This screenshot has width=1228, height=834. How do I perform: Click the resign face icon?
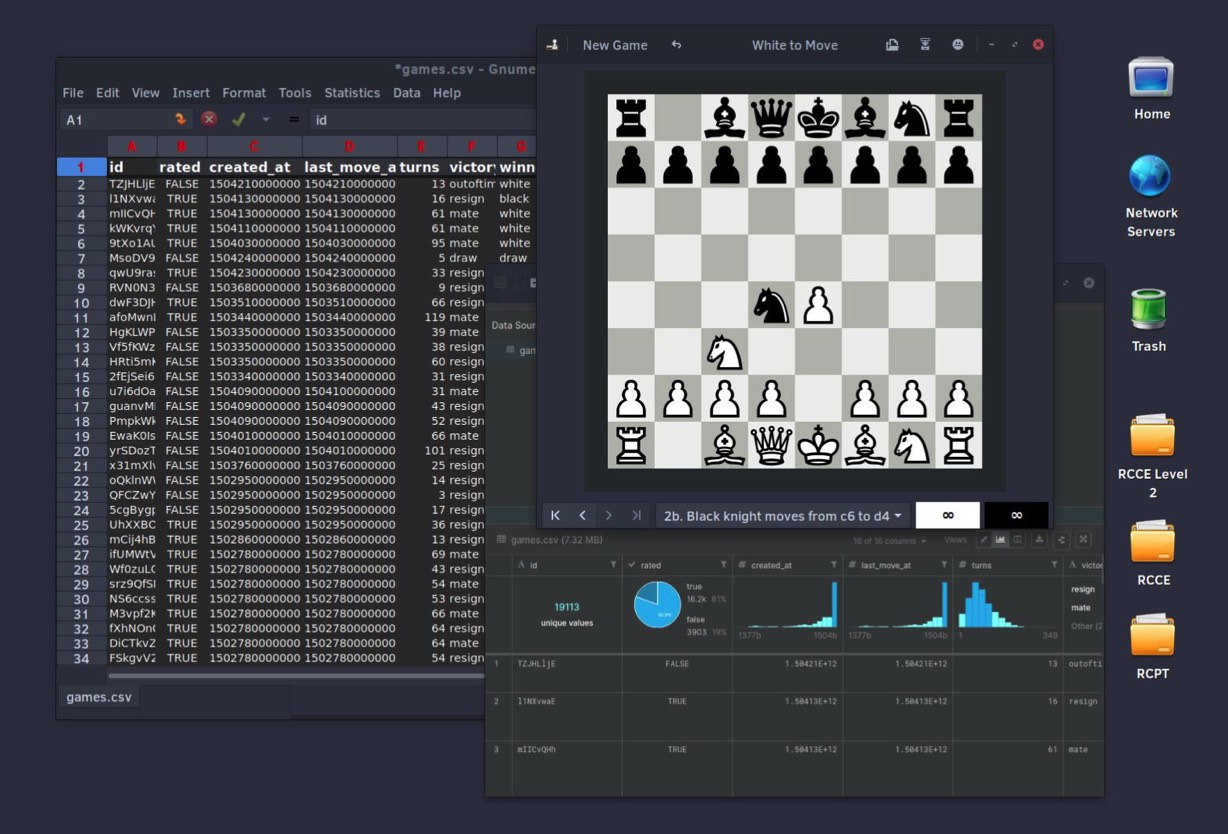[958, 45]
